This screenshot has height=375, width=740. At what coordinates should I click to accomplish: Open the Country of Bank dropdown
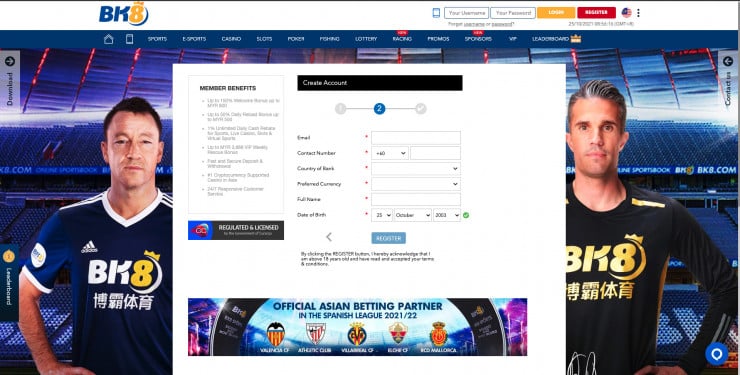point(416,168)
